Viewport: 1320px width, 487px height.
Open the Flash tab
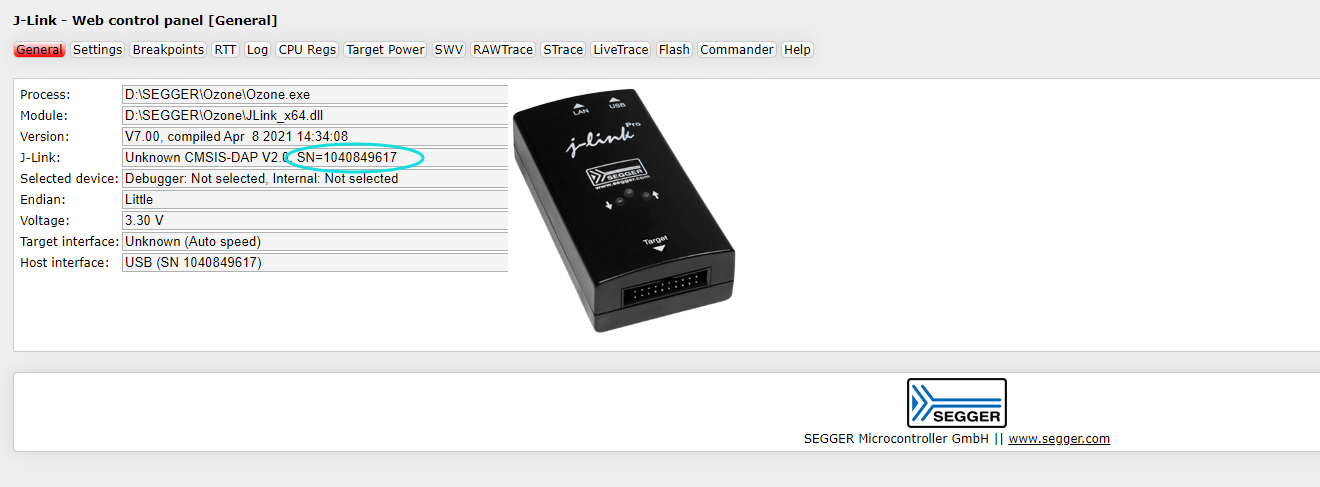tap(674, 49)
